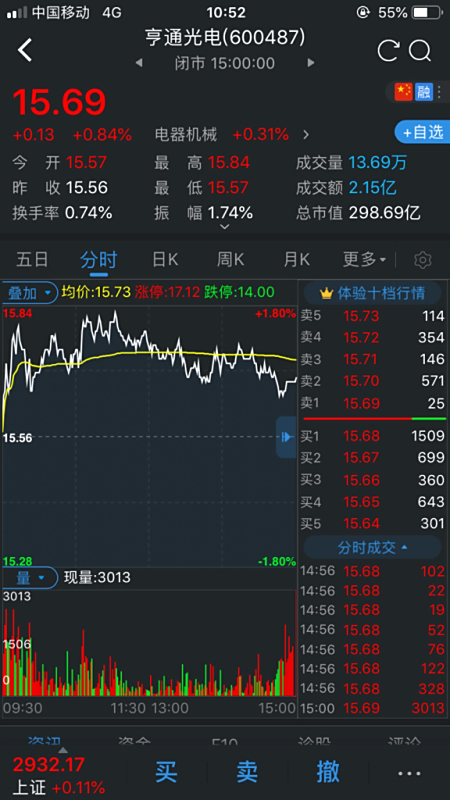450x800 pixels.
Task: Select the 买2 15.67 order row
Action: tap(372, 458)
